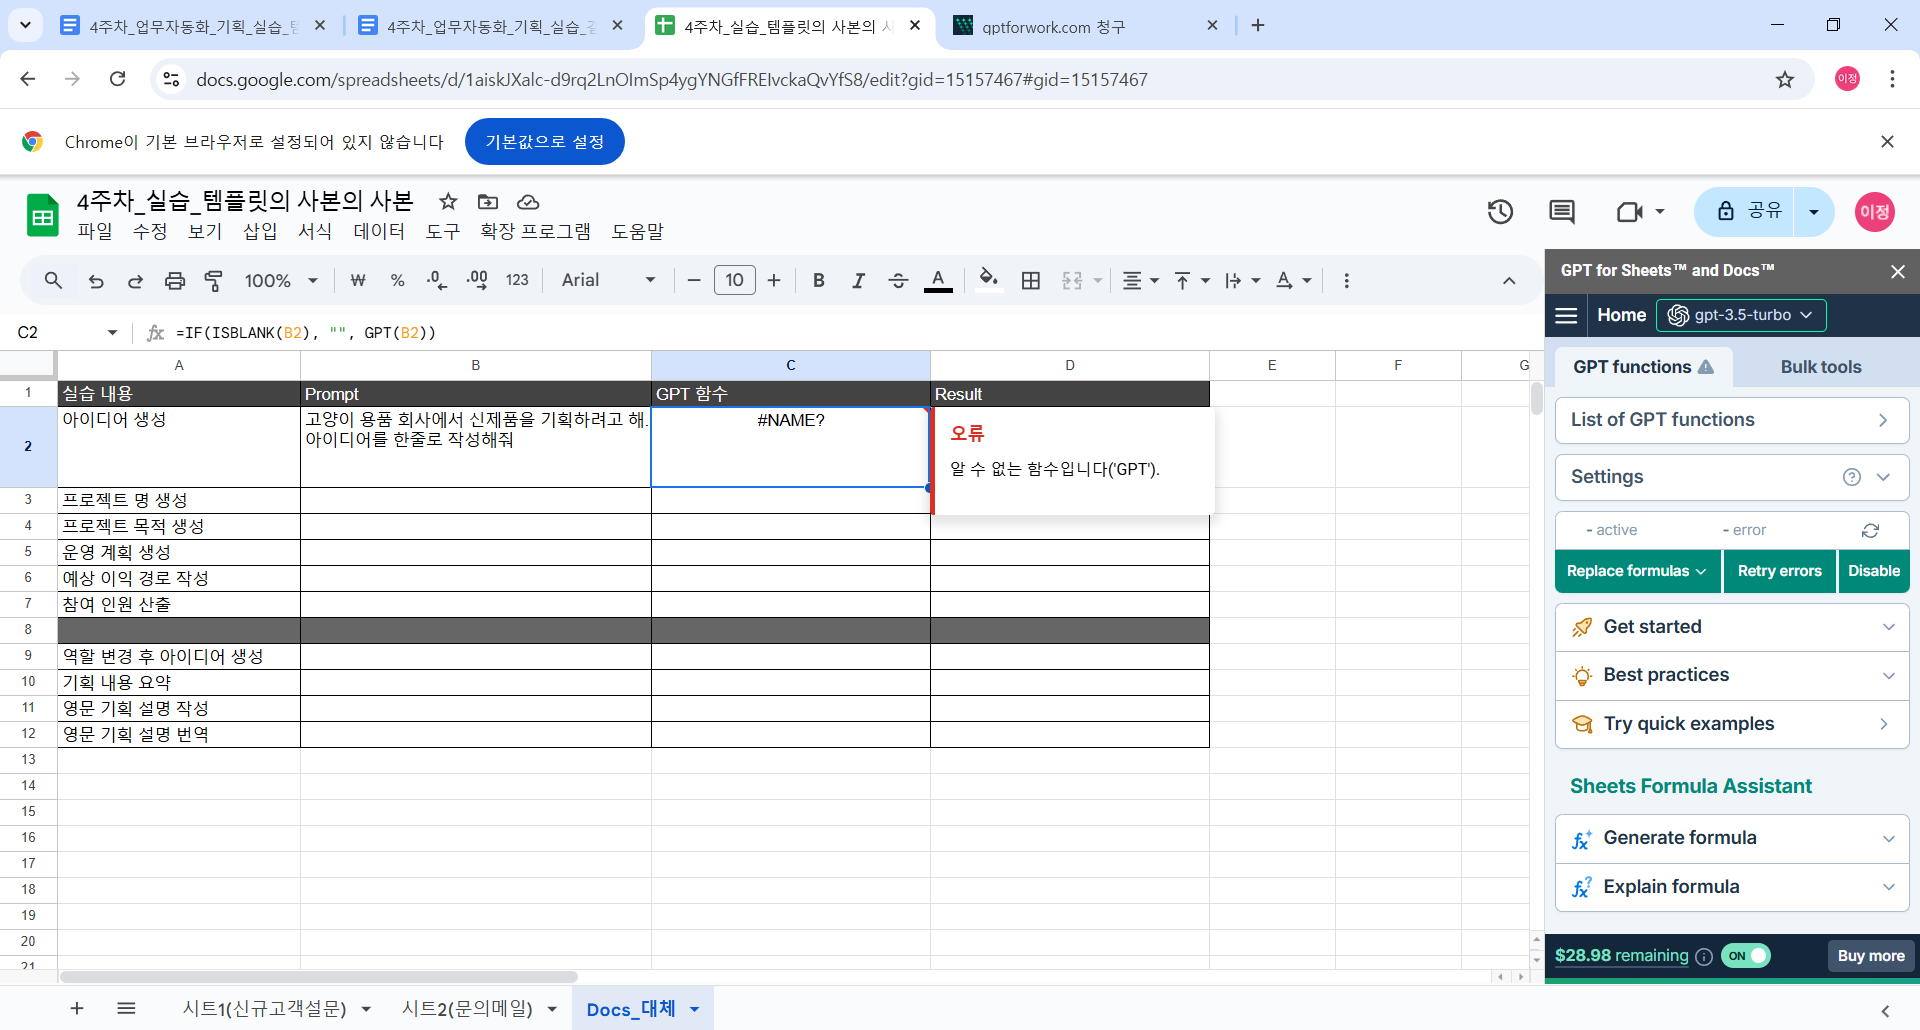1920x1030 pixels.
Task: Add a new sheet plus icon
Action: click(77, 1008)
